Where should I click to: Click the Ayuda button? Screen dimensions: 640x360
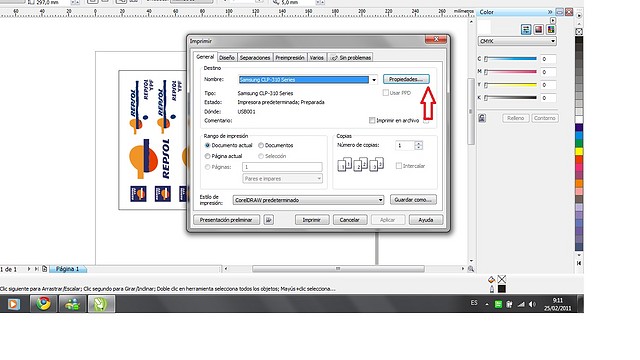click(x=426, y=220)
